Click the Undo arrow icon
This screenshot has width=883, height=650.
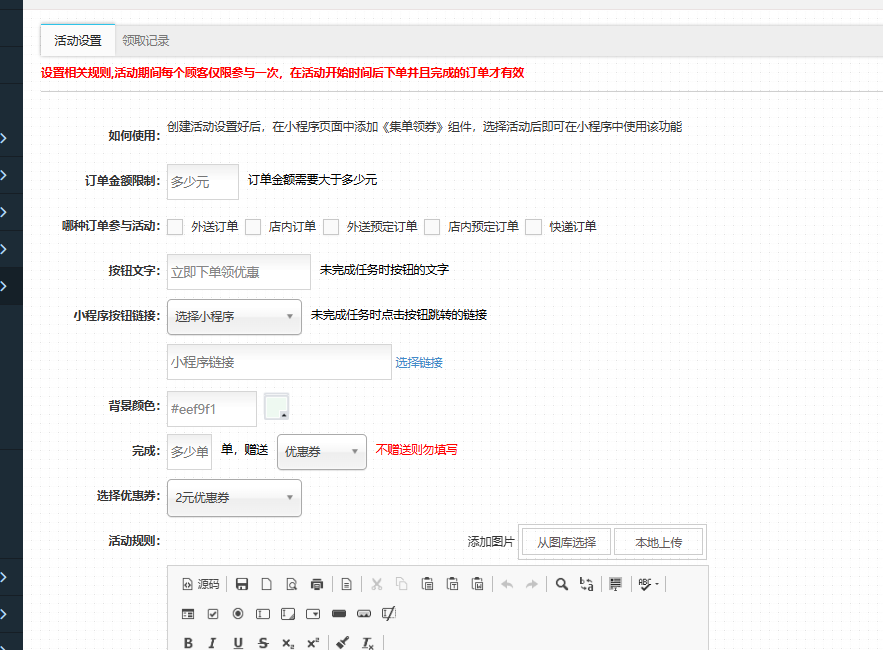tap(507, 584)
